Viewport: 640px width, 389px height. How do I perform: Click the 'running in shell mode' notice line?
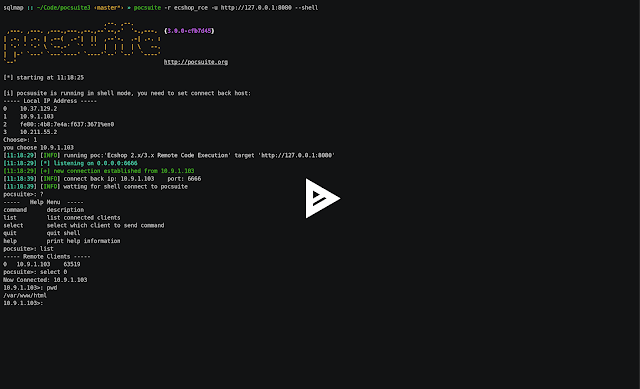point(127,93)
